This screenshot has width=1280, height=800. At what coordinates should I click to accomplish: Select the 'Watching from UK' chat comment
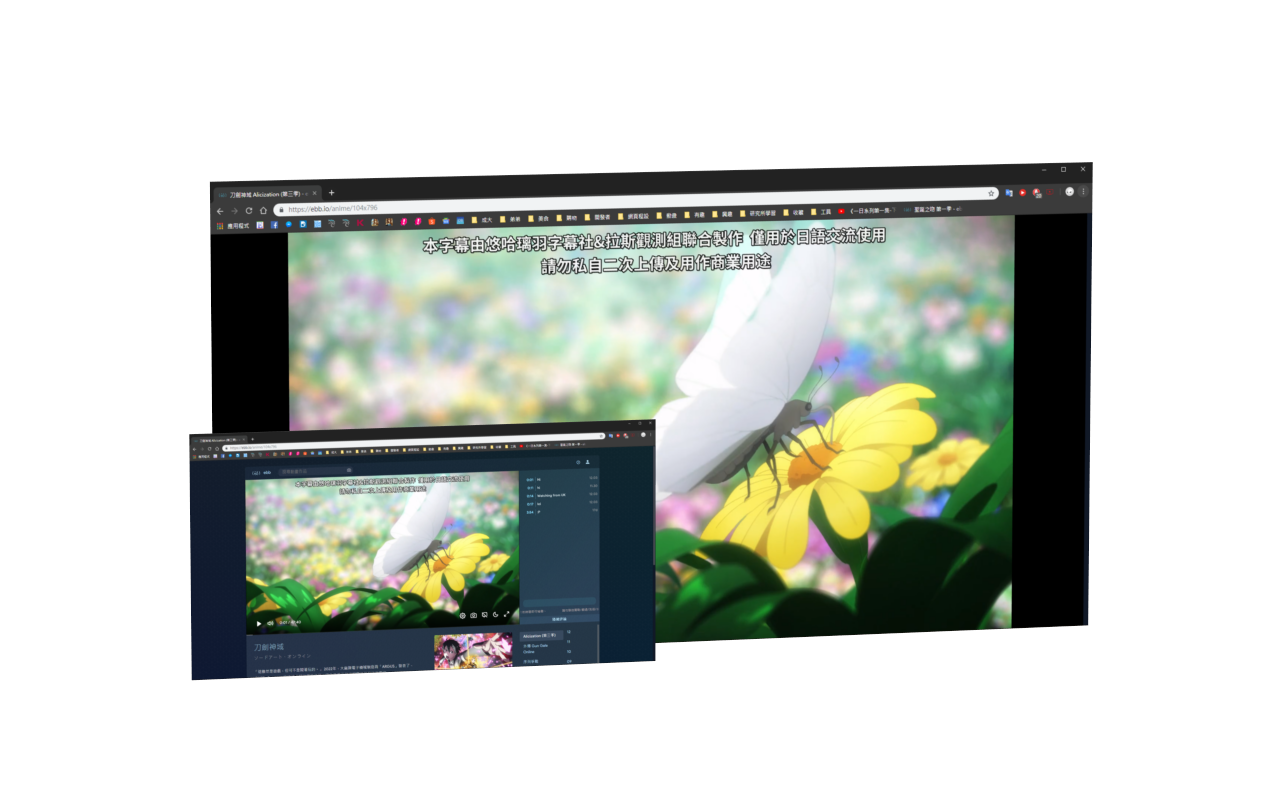click(551, 495)
